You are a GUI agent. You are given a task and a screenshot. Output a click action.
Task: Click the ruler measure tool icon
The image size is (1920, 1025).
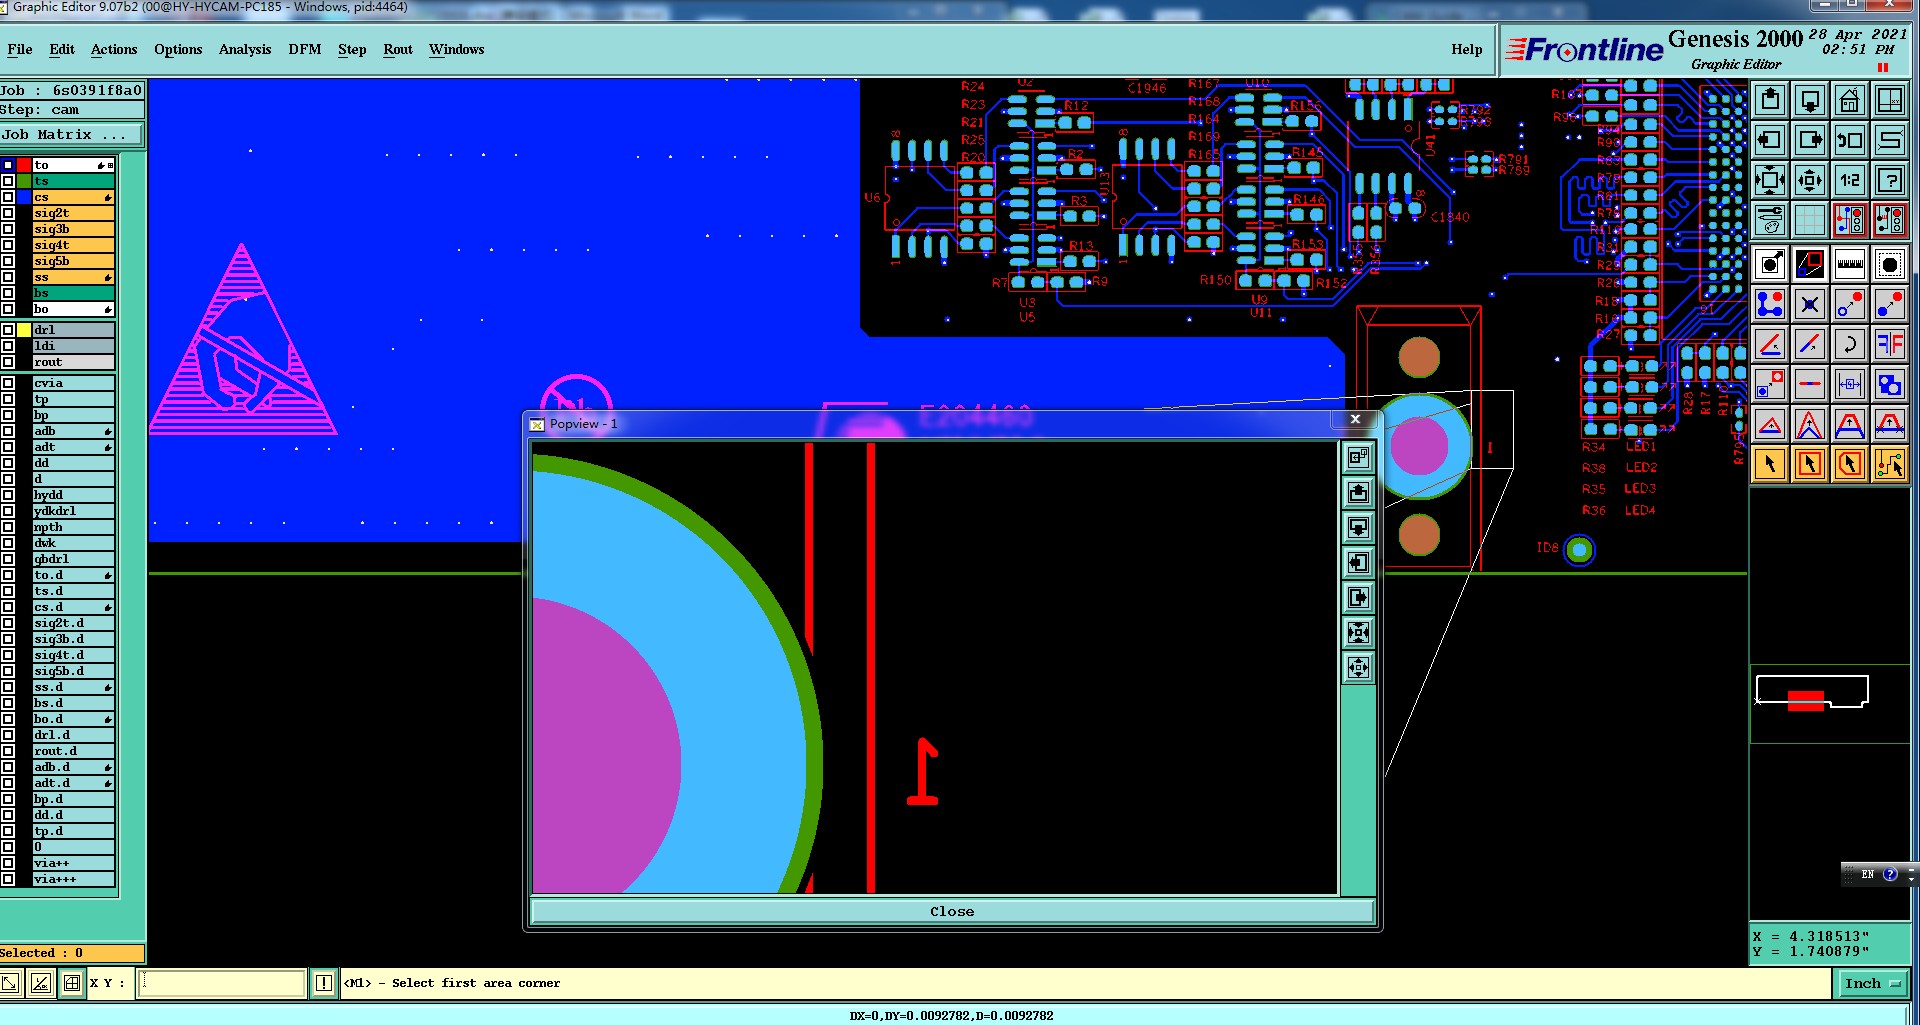coord(1850,265)
